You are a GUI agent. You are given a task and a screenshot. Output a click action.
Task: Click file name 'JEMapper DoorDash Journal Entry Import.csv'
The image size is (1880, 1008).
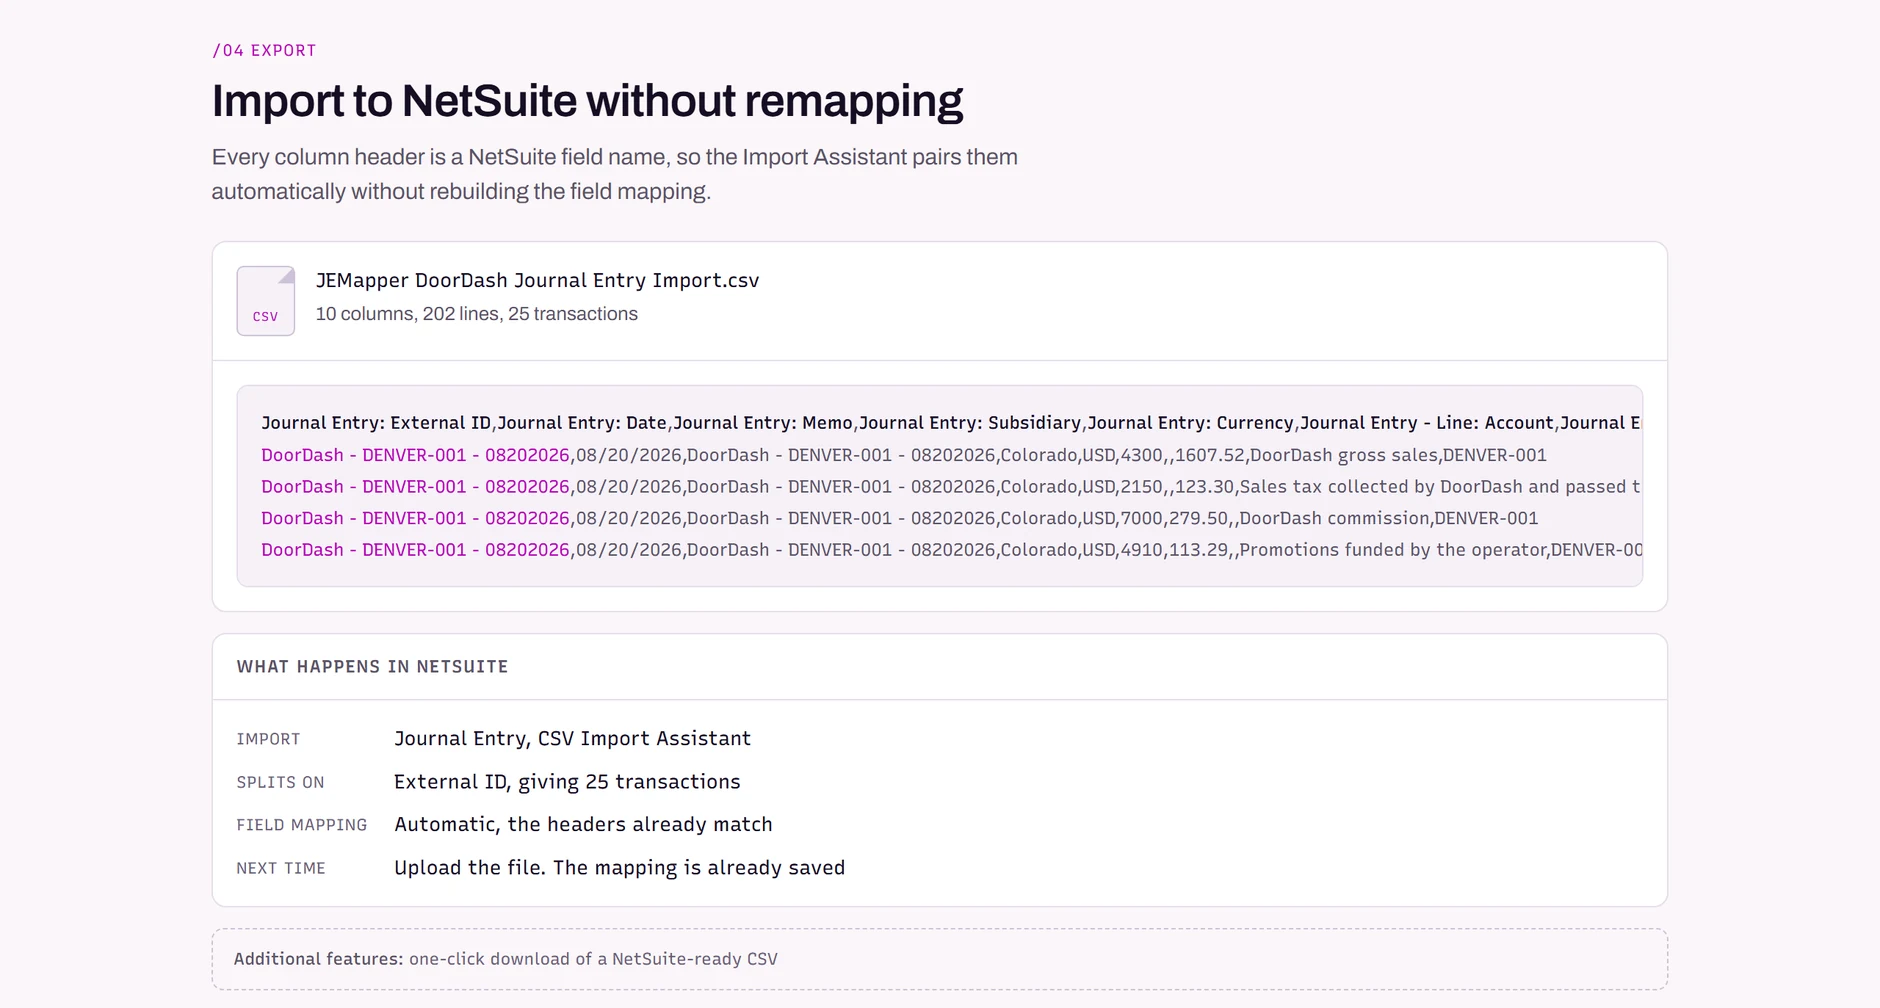coord(537,281)
